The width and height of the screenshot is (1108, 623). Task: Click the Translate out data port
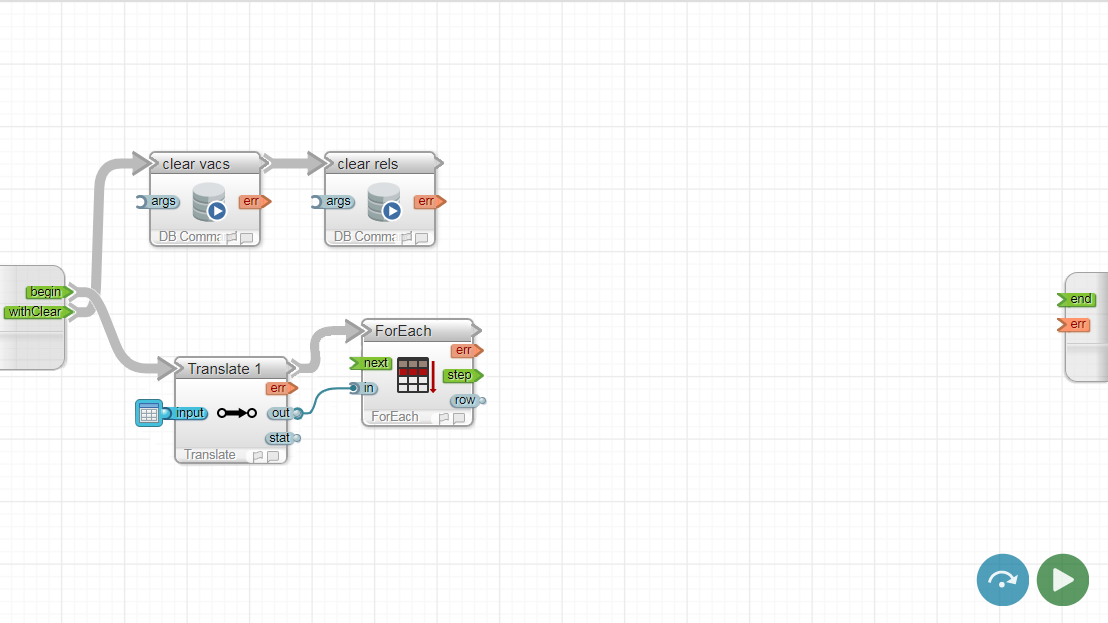point(283,413)
